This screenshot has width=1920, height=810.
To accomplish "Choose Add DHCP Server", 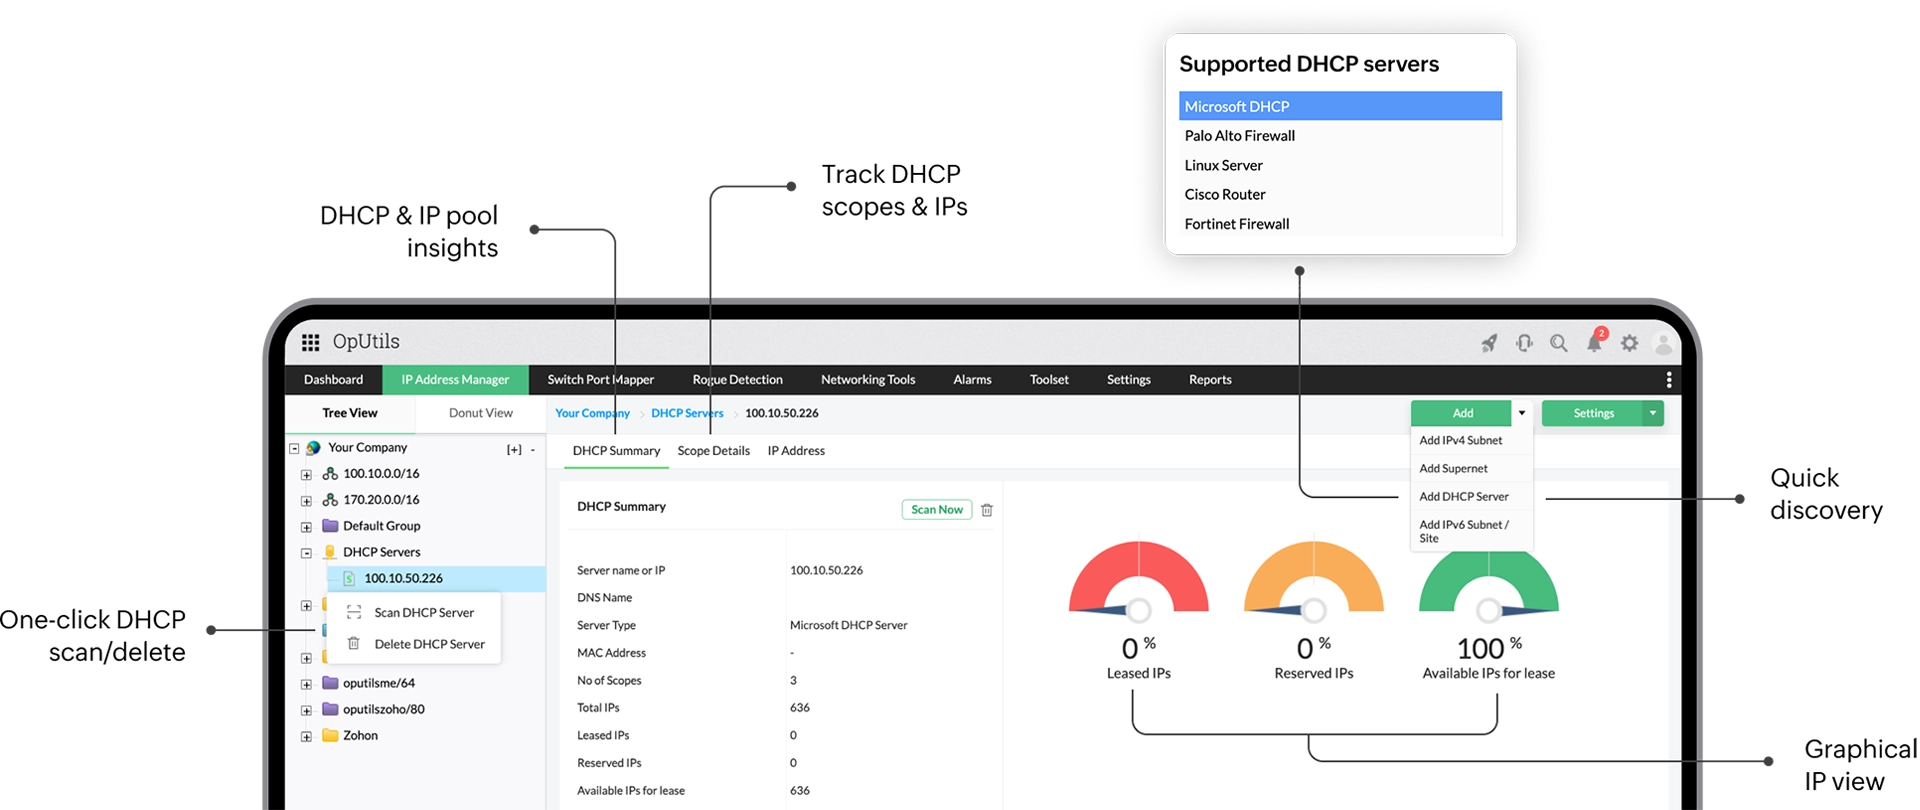I will point(1471,496).
